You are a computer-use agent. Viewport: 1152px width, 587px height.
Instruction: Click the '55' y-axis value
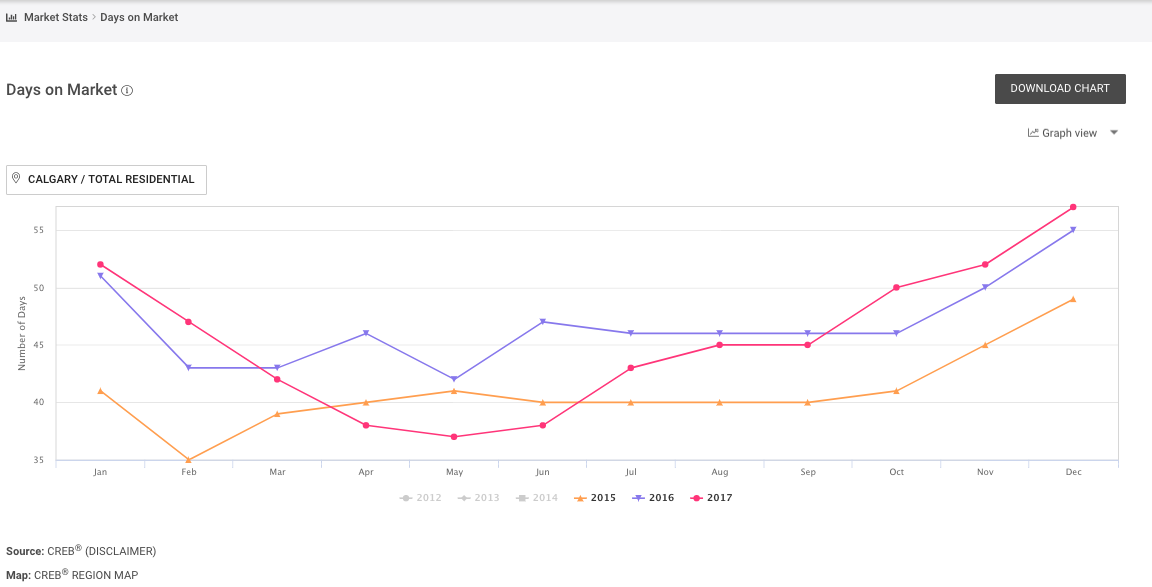[x=40, y=230]
